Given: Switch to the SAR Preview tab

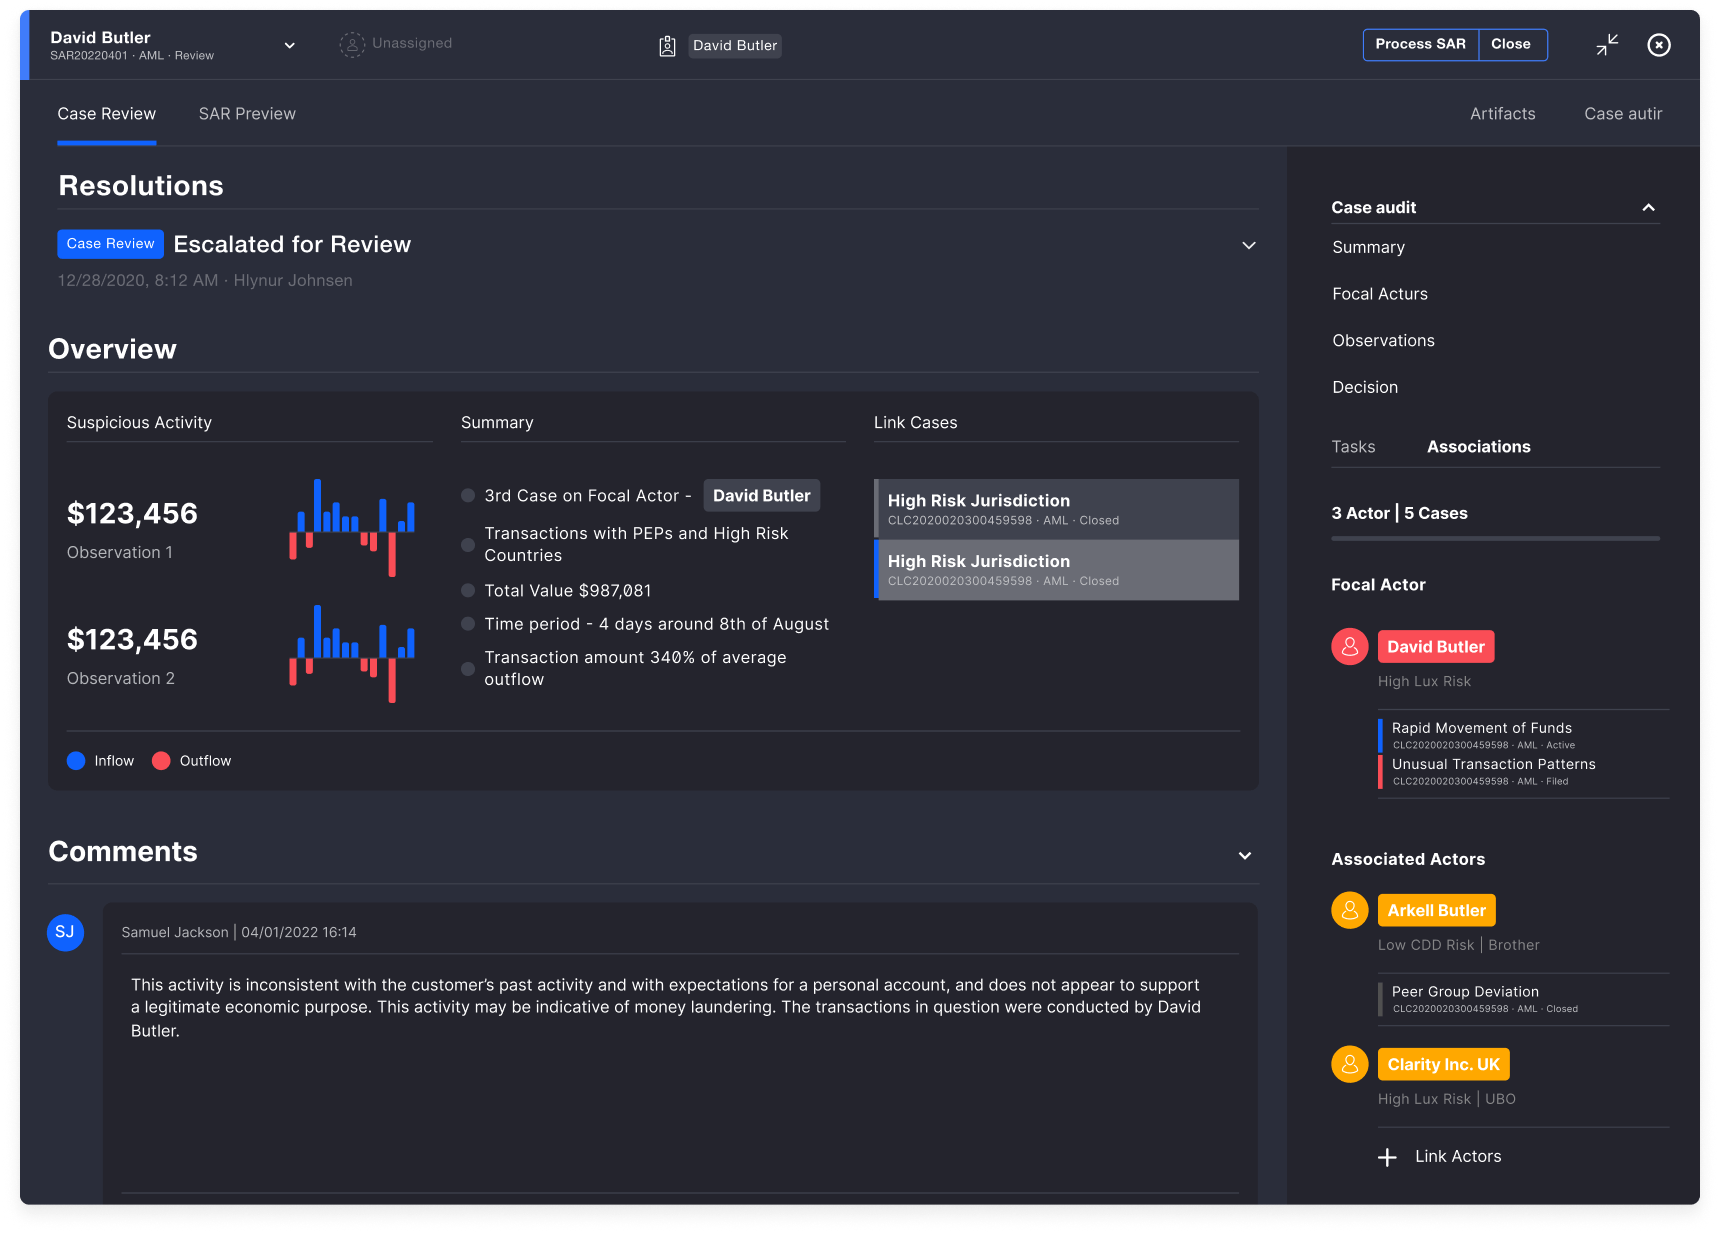Looking at the screenshot, I should coord(247,113).
